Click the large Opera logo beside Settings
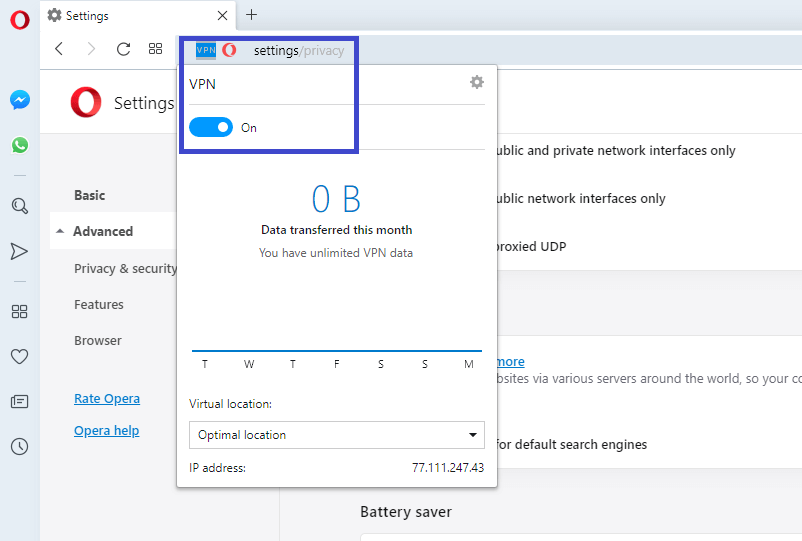This screenshot has width=802, height=541. 86,102
